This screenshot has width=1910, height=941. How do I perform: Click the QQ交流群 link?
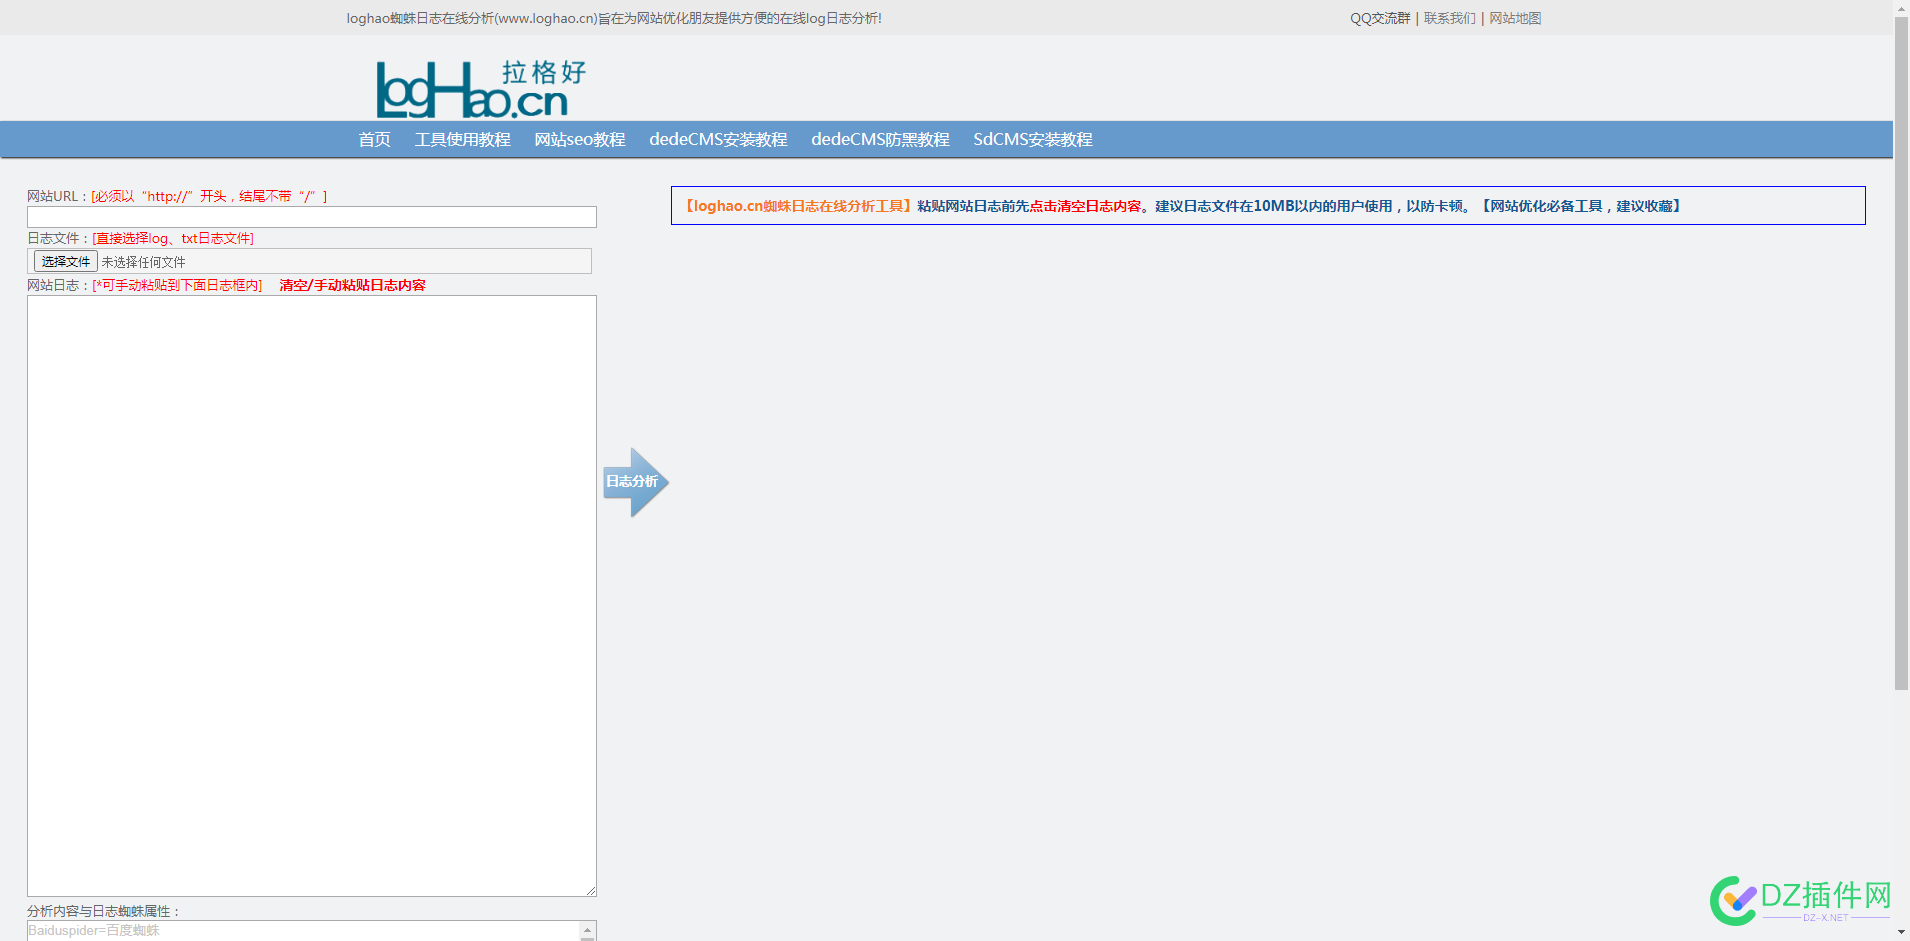click(x=1380, y=18)
